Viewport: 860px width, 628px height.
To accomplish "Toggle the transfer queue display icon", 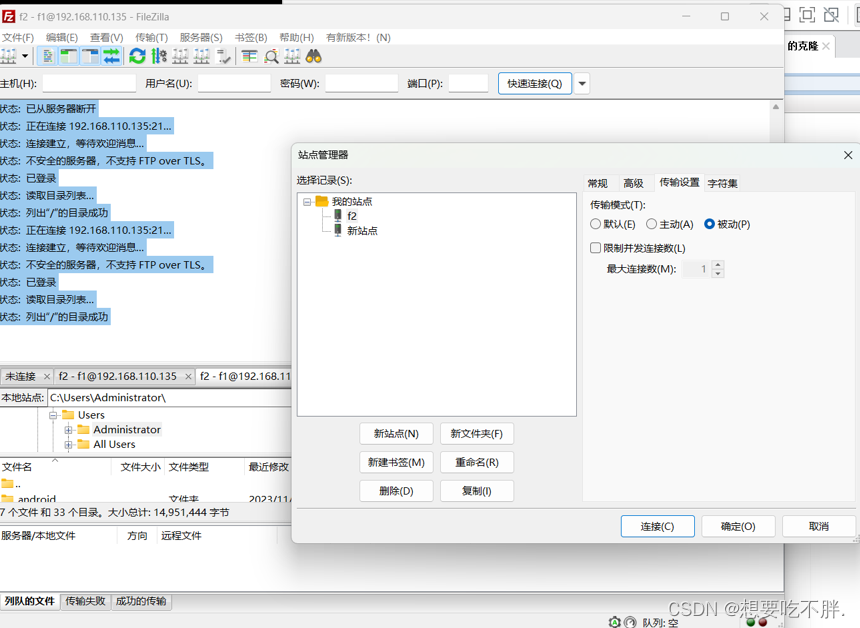I will pyautogui.click(x=111, y=56).
